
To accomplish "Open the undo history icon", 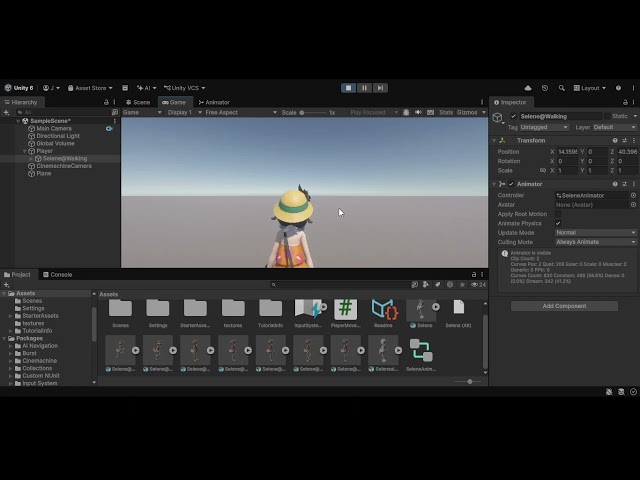I will 545,88.
